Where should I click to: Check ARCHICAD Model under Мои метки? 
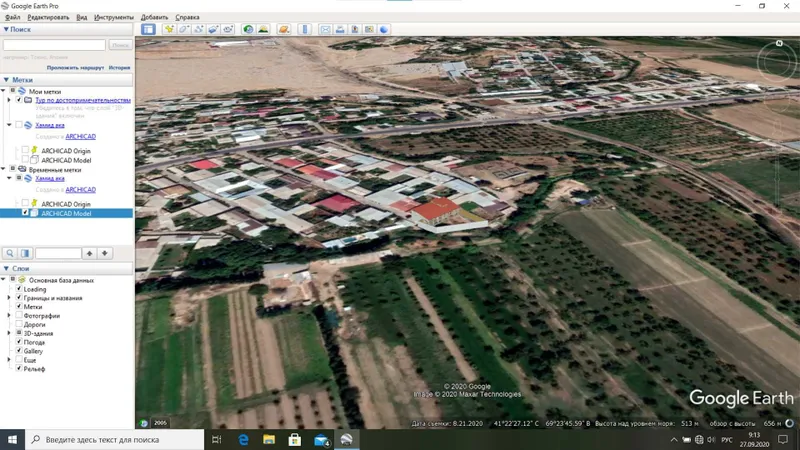[25, 160]
